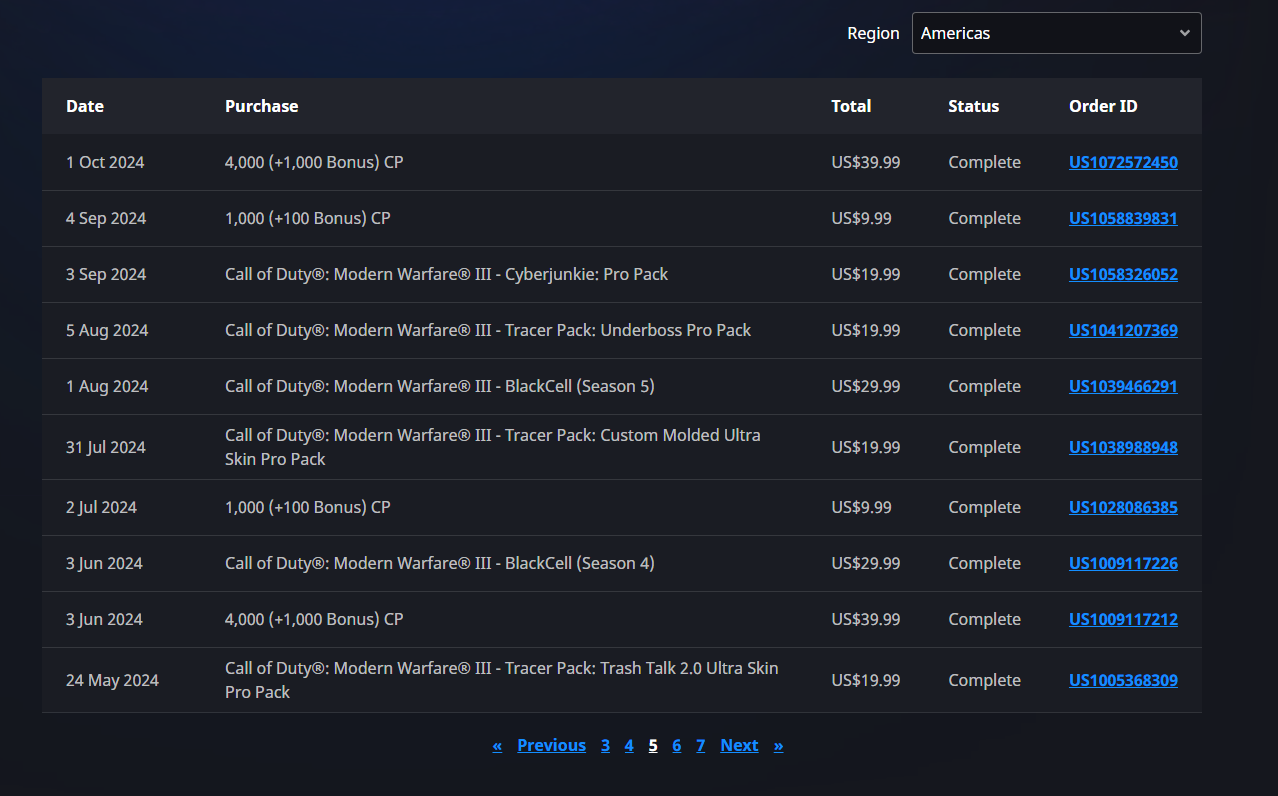Select the 5 Aug 2024 date cell
The image size is (1278, 796).
[107, 330]
